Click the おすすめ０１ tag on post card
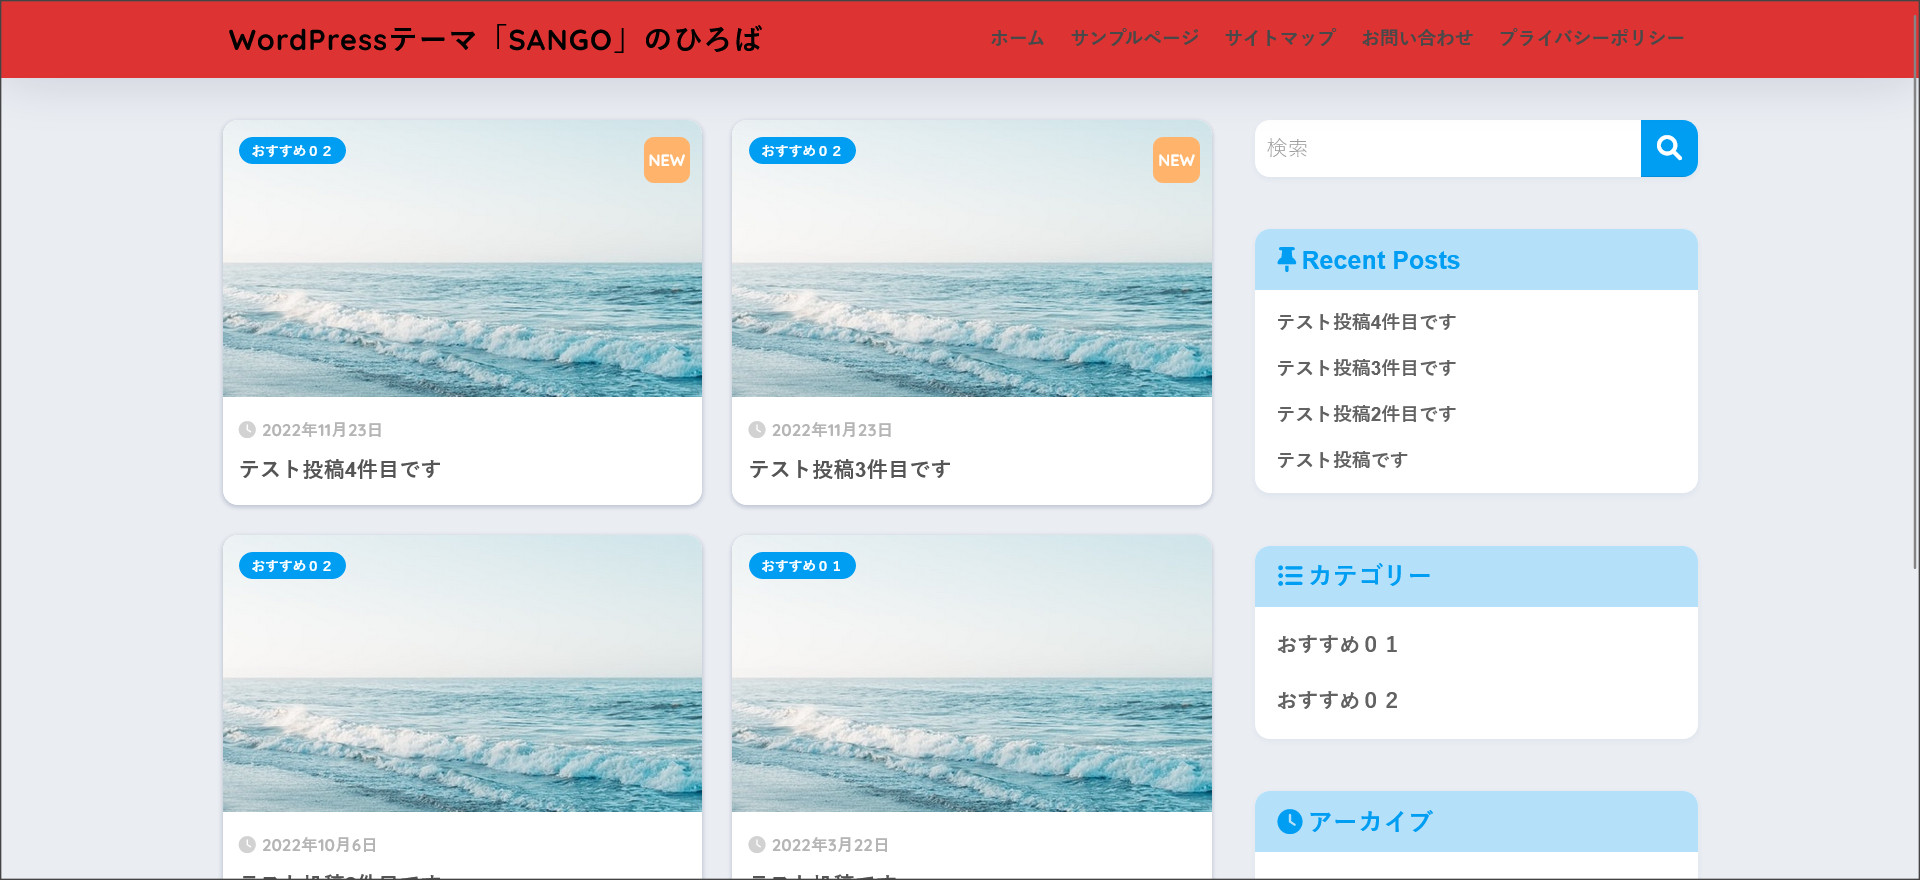The width and height of the screenshot is (1920, 880). (801, 566)
